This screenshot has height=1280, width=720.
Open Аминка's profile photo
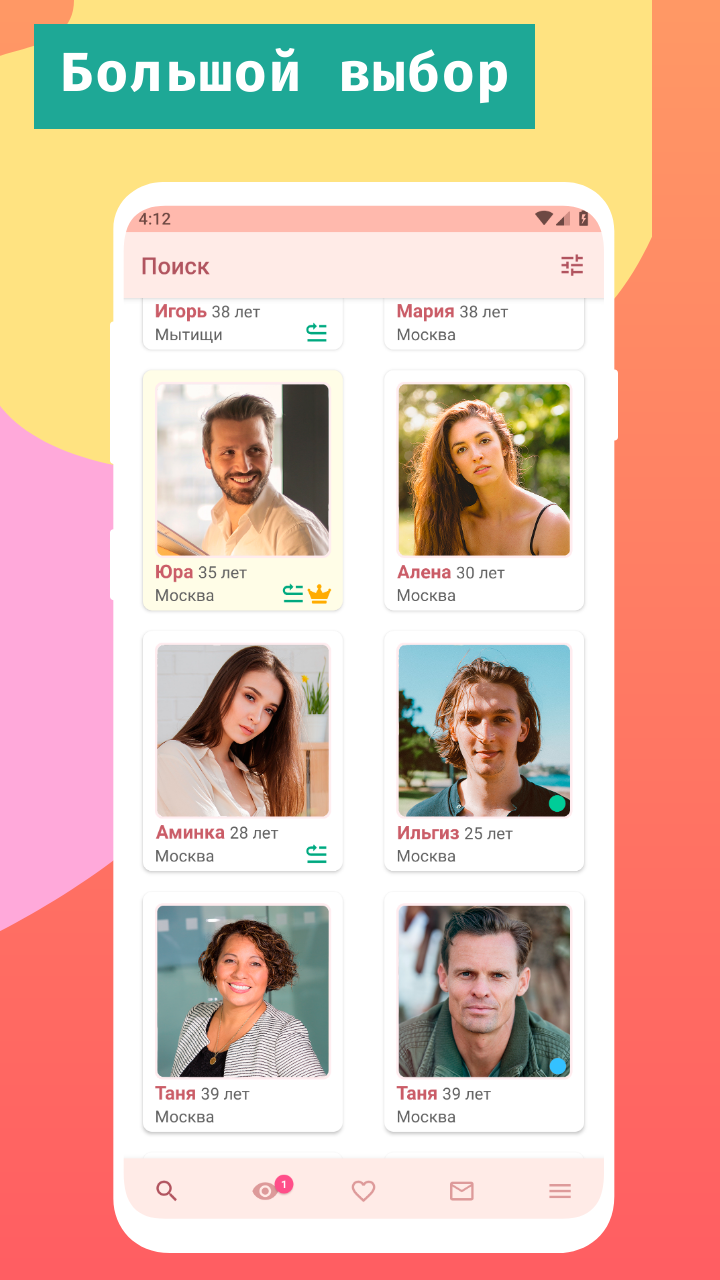[243, 731]
